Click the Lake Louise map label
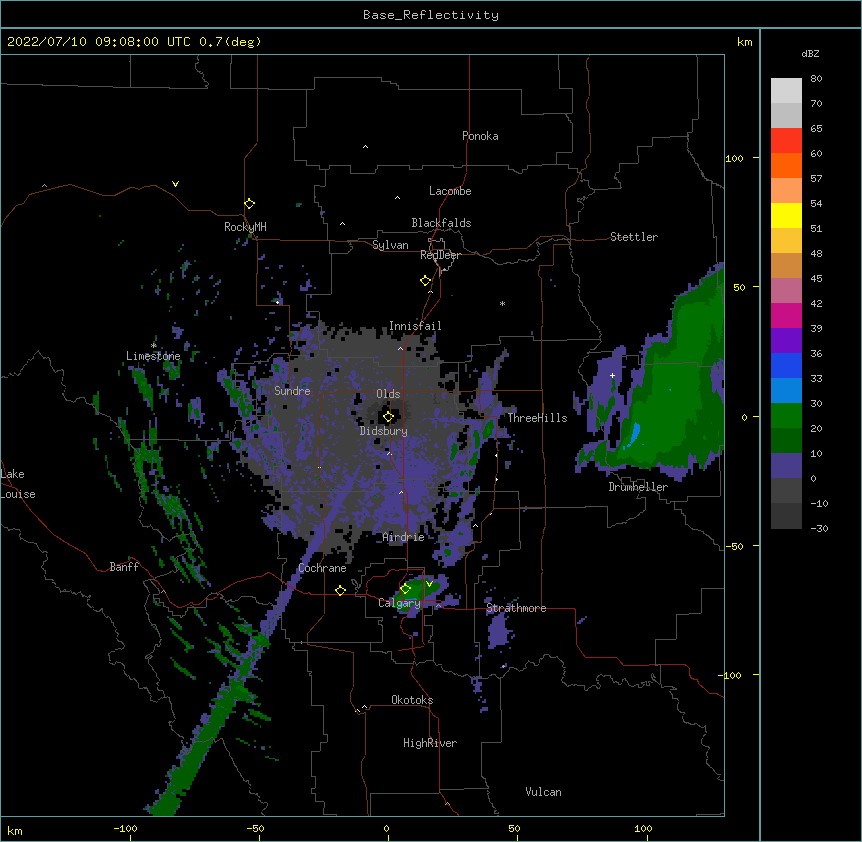This screenshot has height=842, width=862. [x=18, y=484]
